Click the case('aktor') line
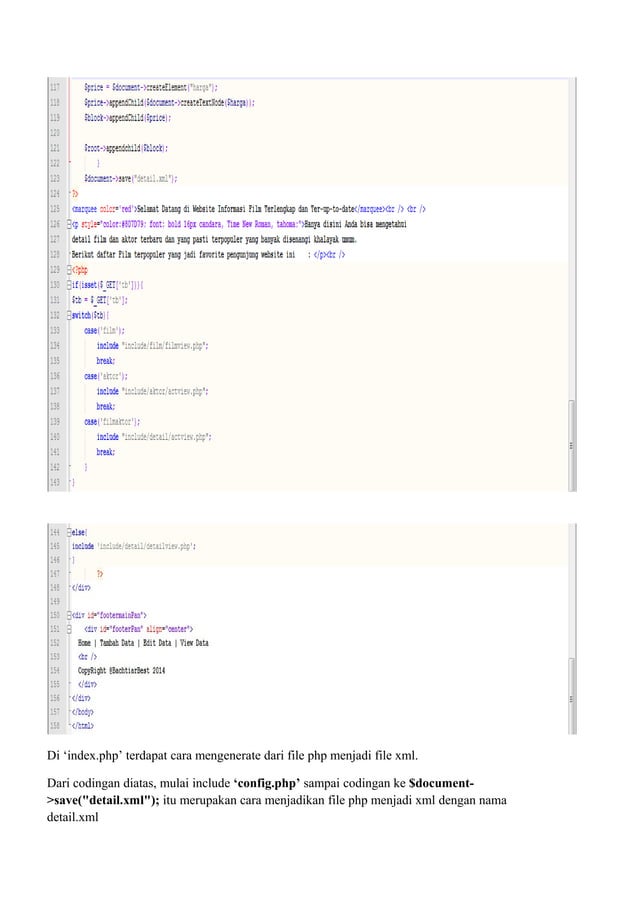The width and height of the screenshot is (638, 903). [106, 376]
